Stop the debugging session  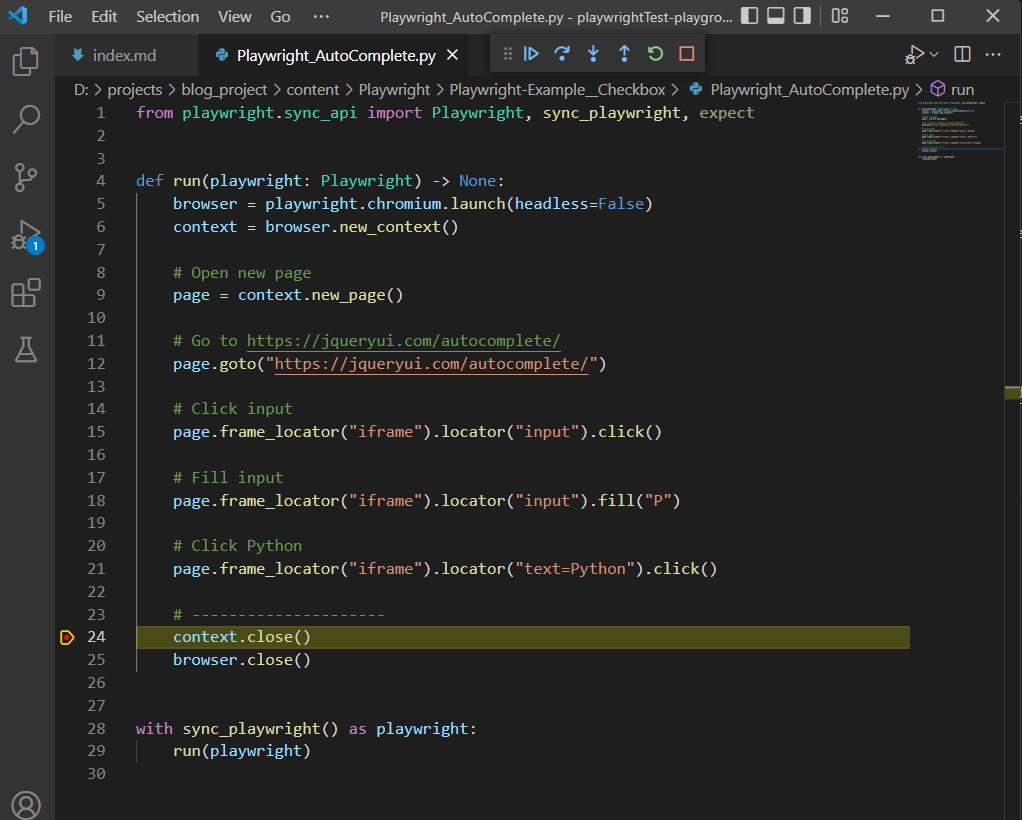pyautogui.click(x=686, y=54)
